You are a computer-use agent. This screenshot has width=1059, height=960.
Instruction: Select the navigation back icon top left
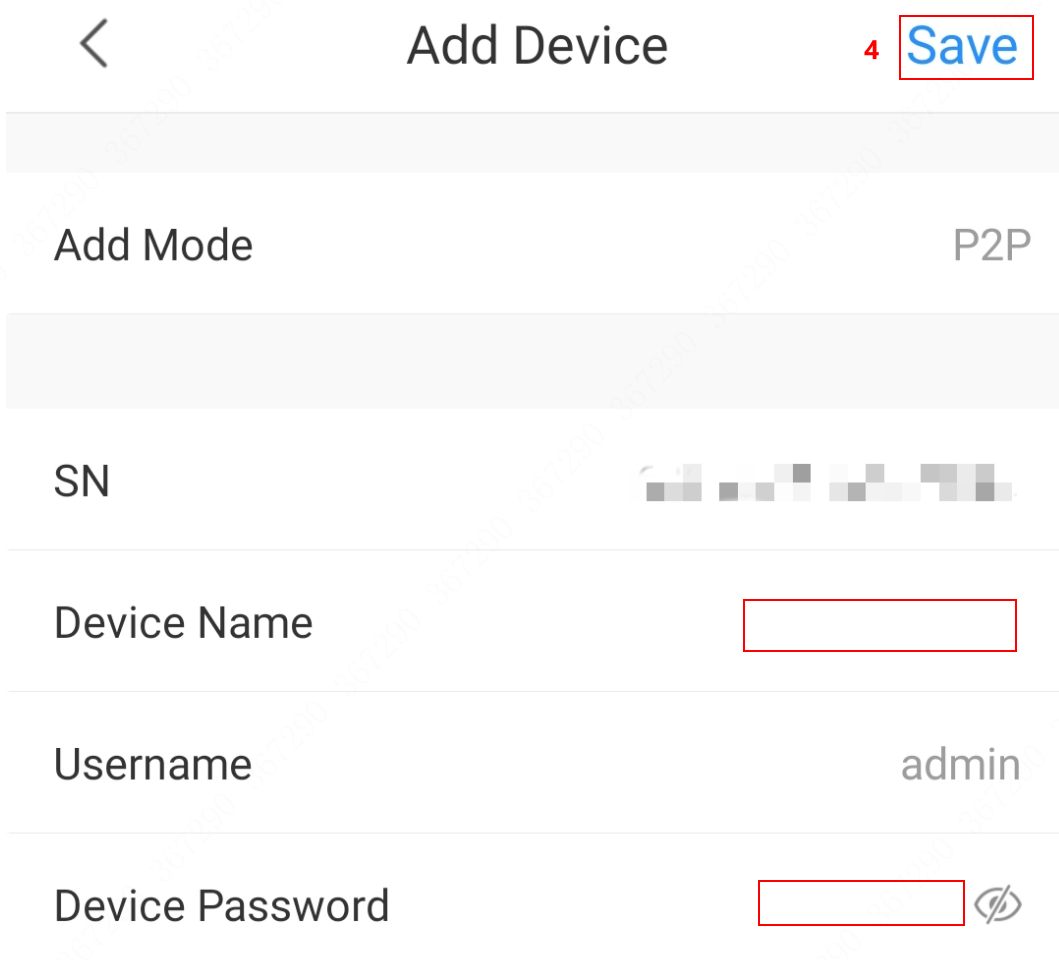click(x=93, y=44)
